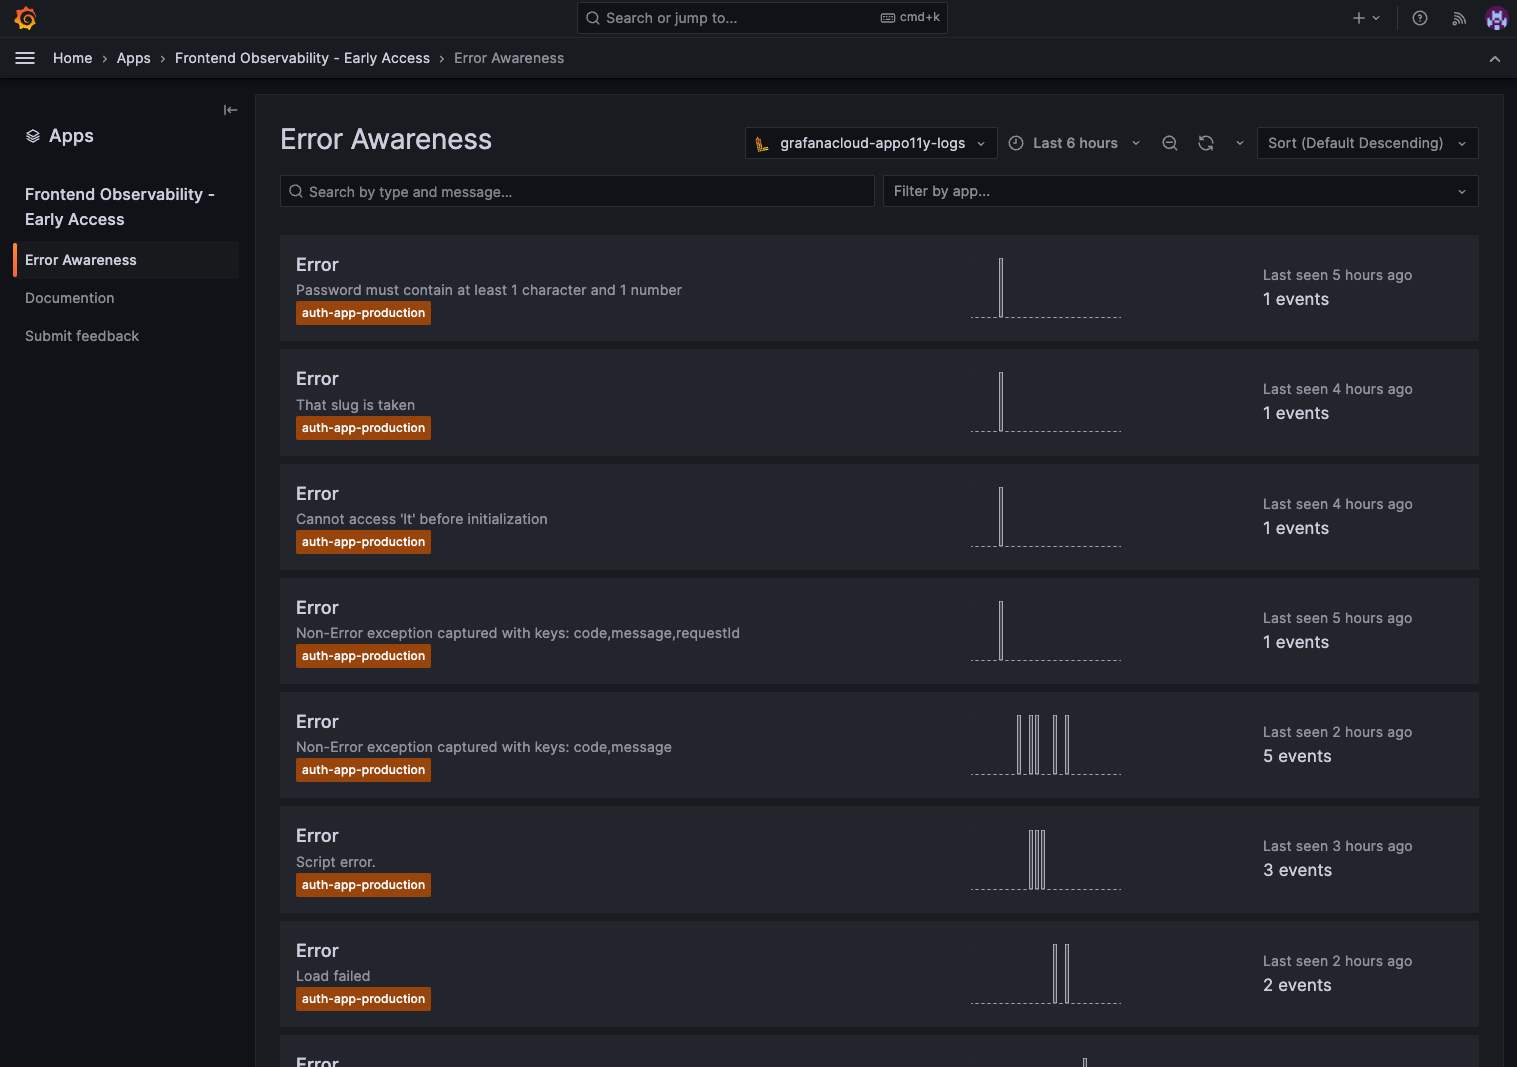Click the plus add-new icon
Viewport: 1517px width, 1067px height.
point(1358,18)
